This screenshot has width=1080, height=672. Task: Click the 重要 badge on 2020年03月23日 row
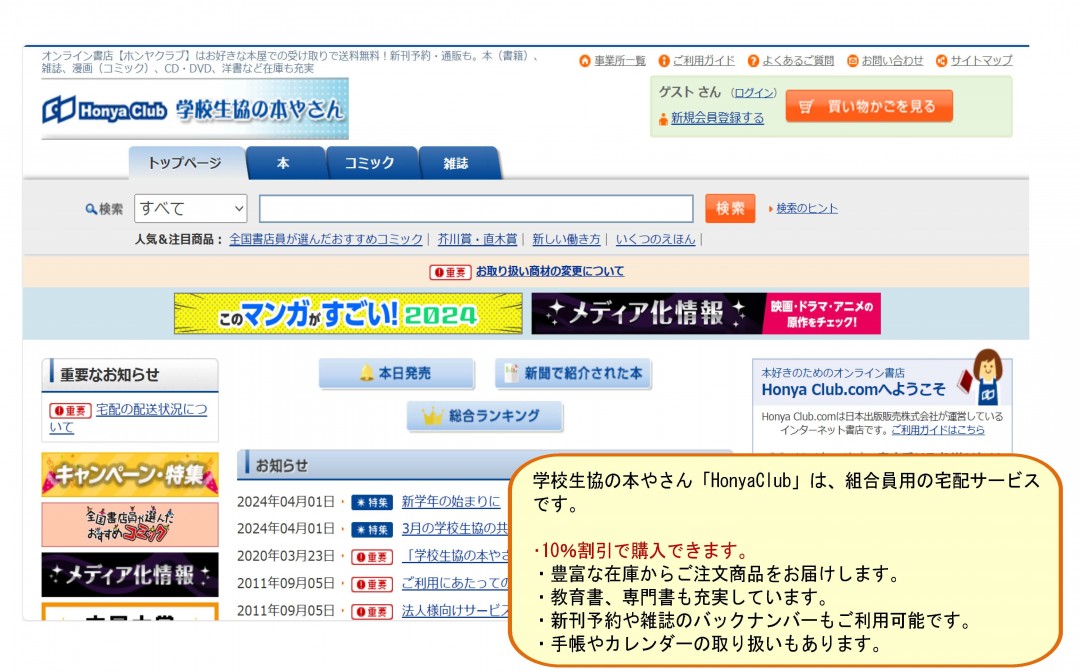[372, 556]
